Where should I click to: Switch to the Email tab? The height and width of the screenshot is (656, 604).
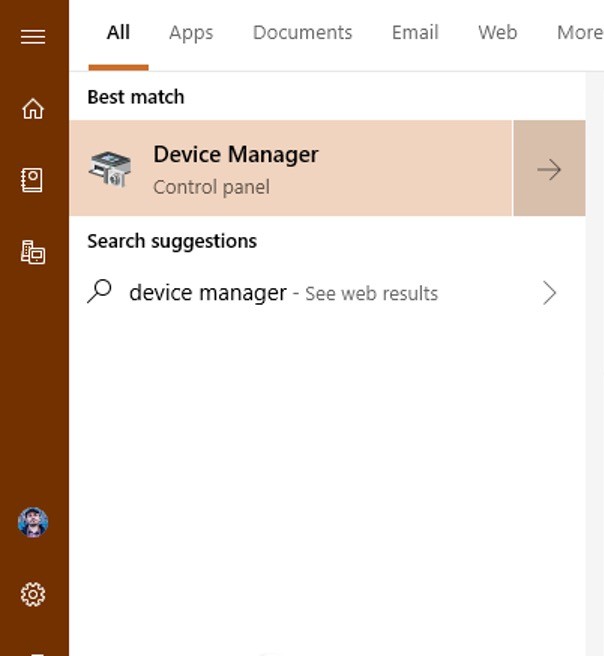(x=415, y=33)
